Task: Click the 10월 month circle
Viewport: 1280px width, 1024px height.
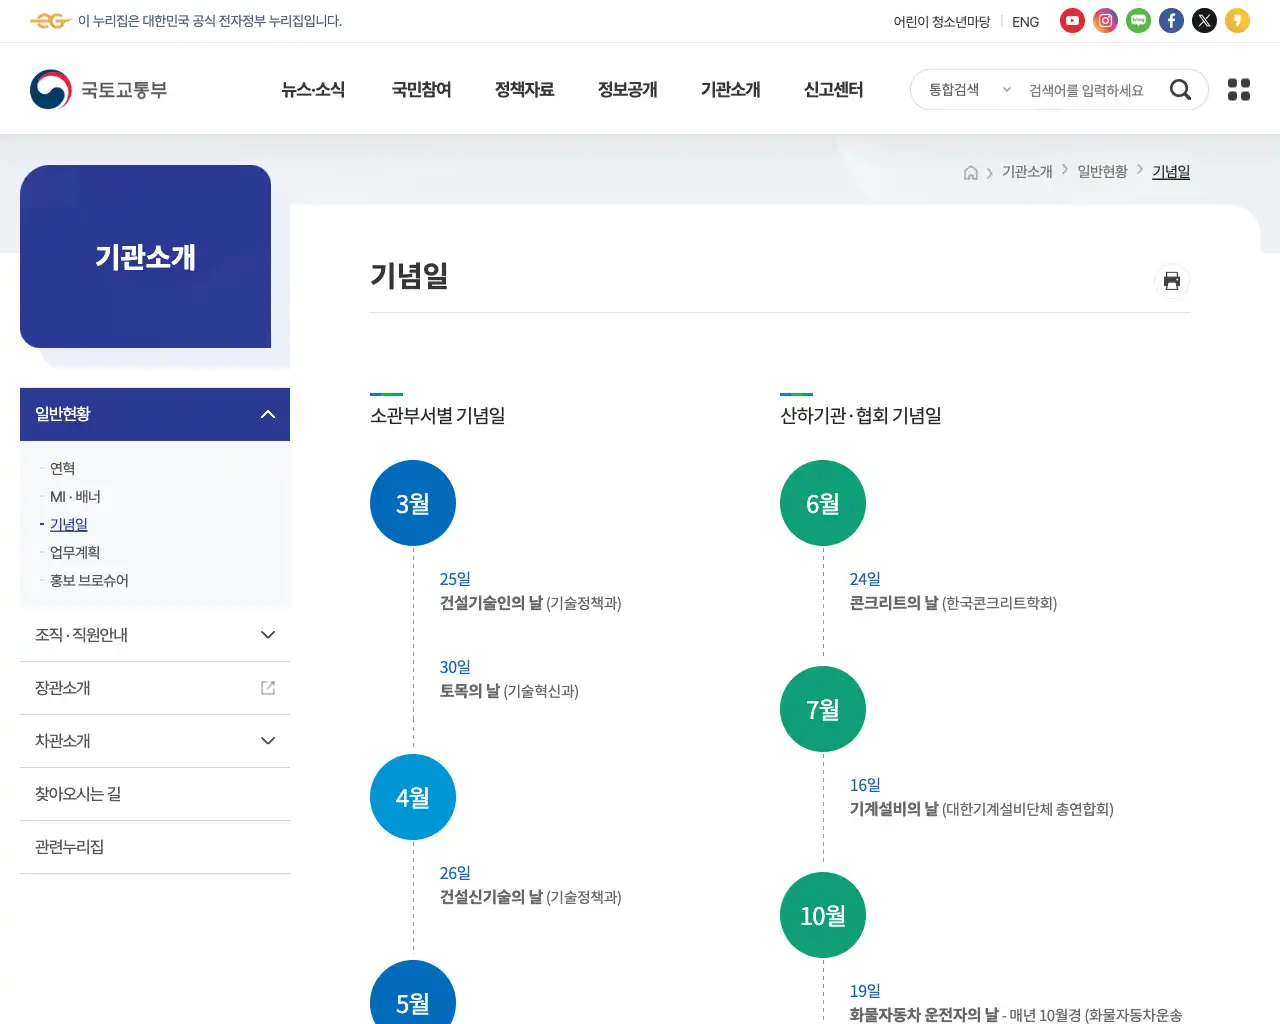Action: (823, 915)
